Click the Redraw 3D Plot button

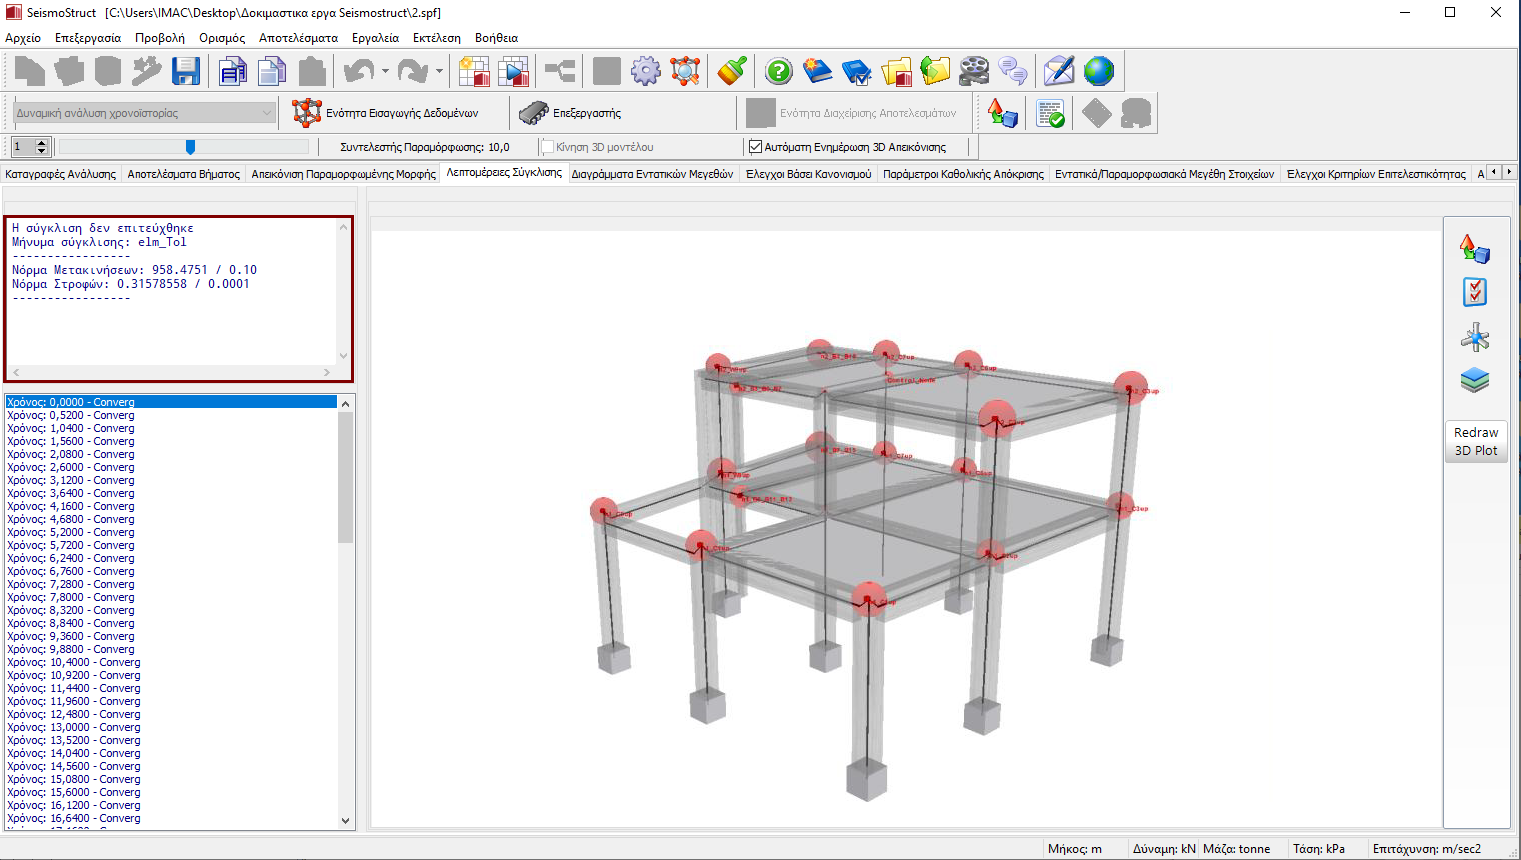coord(1475,441)
